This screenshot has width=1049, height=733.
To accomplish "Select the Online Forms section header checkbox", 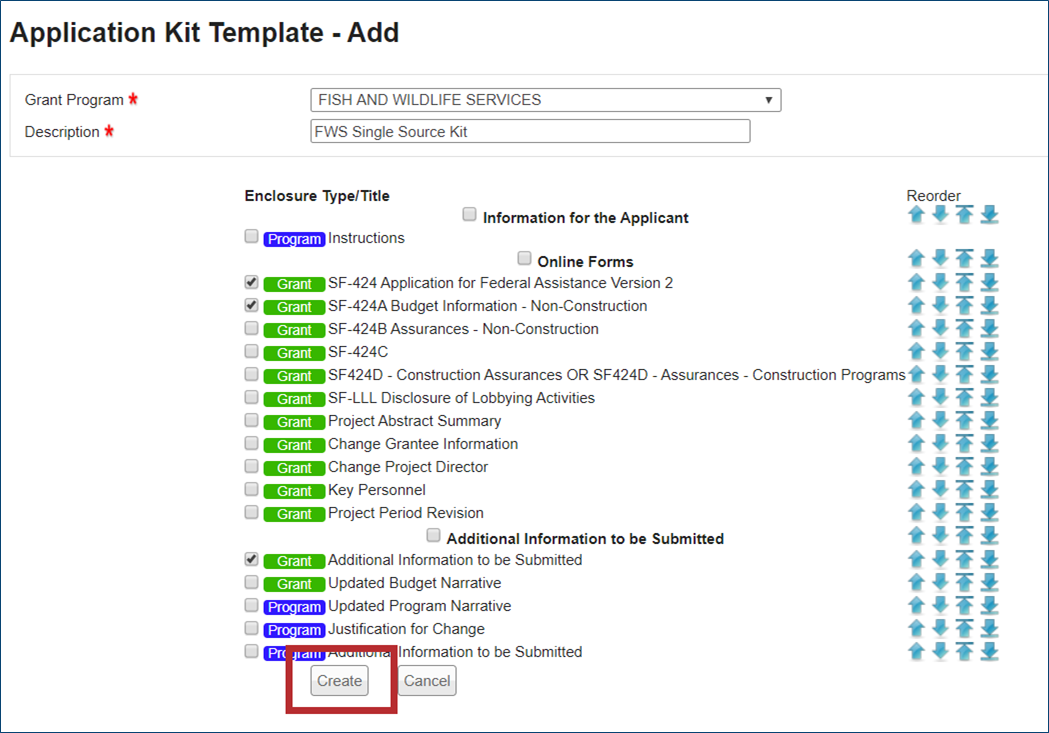I will (x=524, y=259).
